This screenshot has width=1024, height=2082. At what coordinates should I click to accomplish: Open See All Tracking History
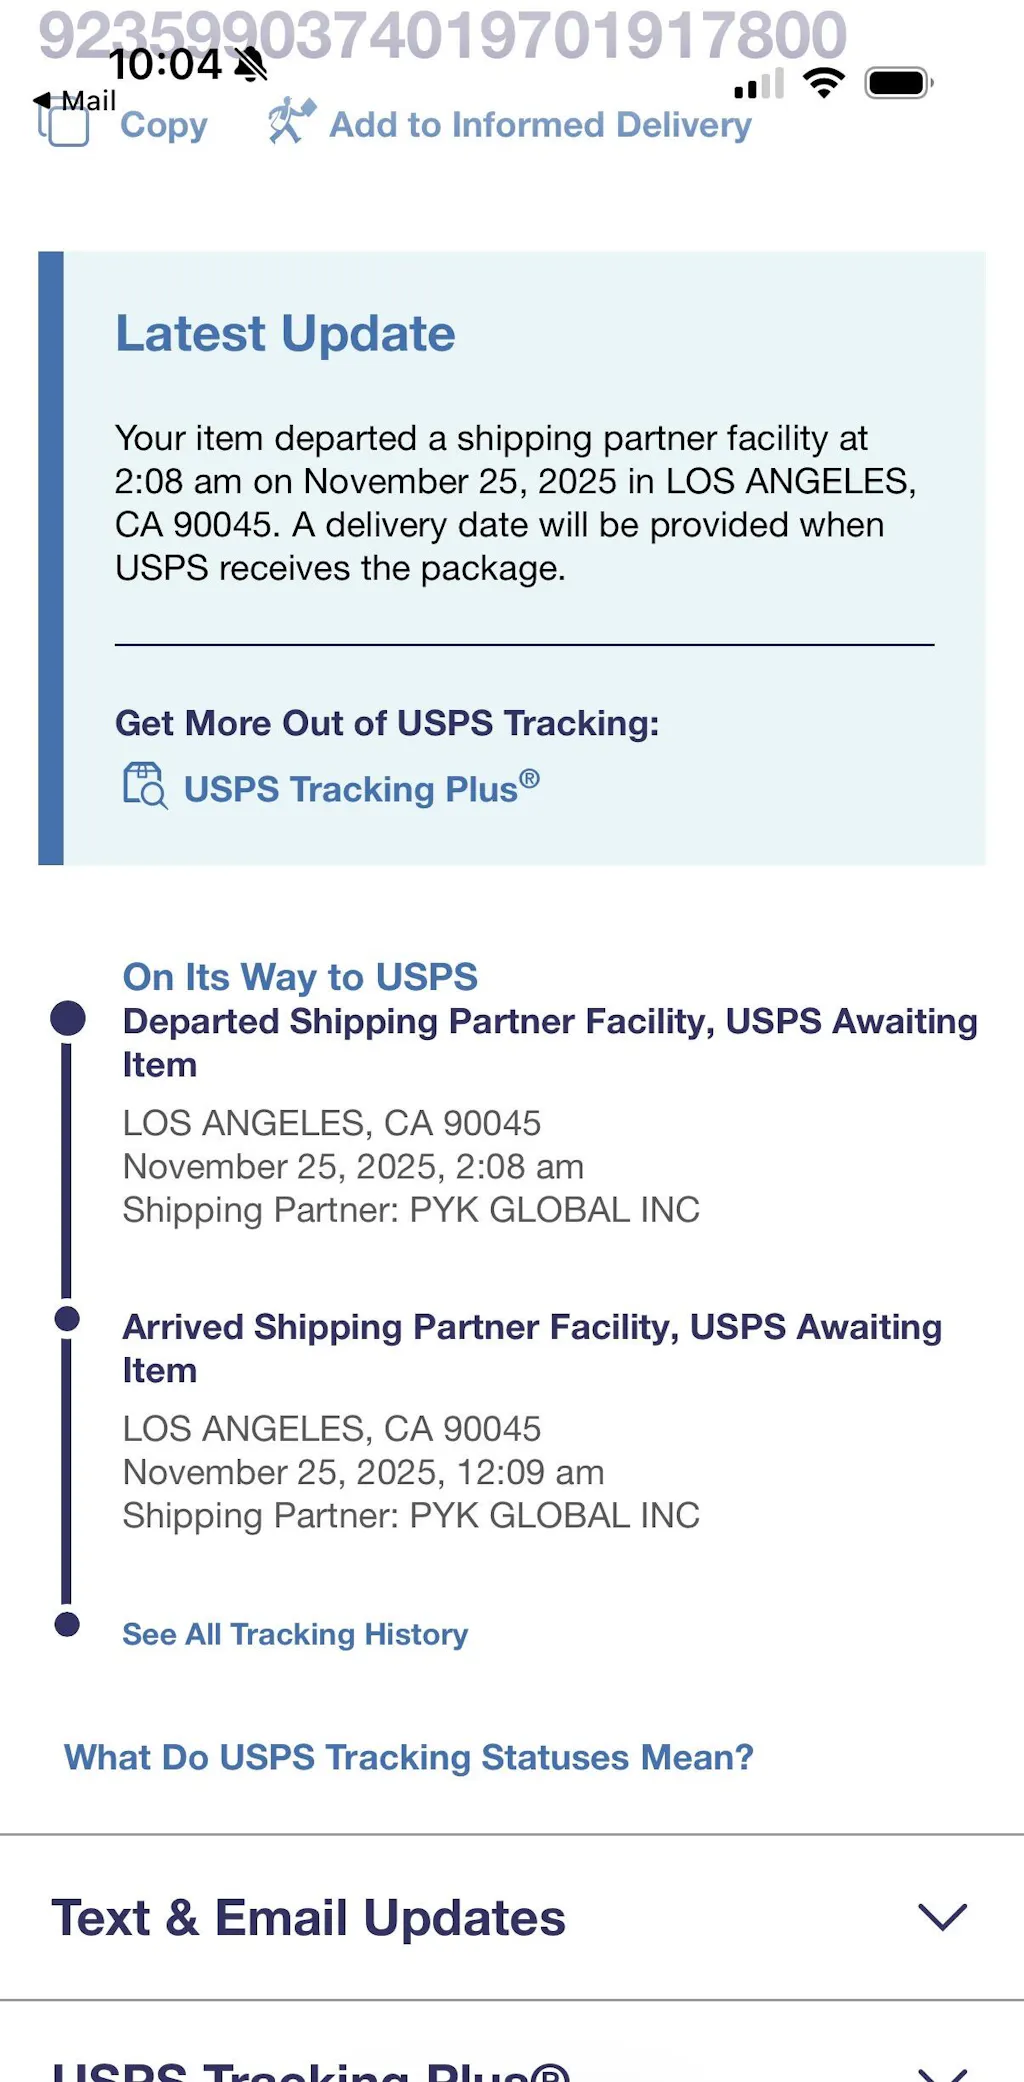(295, 1634)
